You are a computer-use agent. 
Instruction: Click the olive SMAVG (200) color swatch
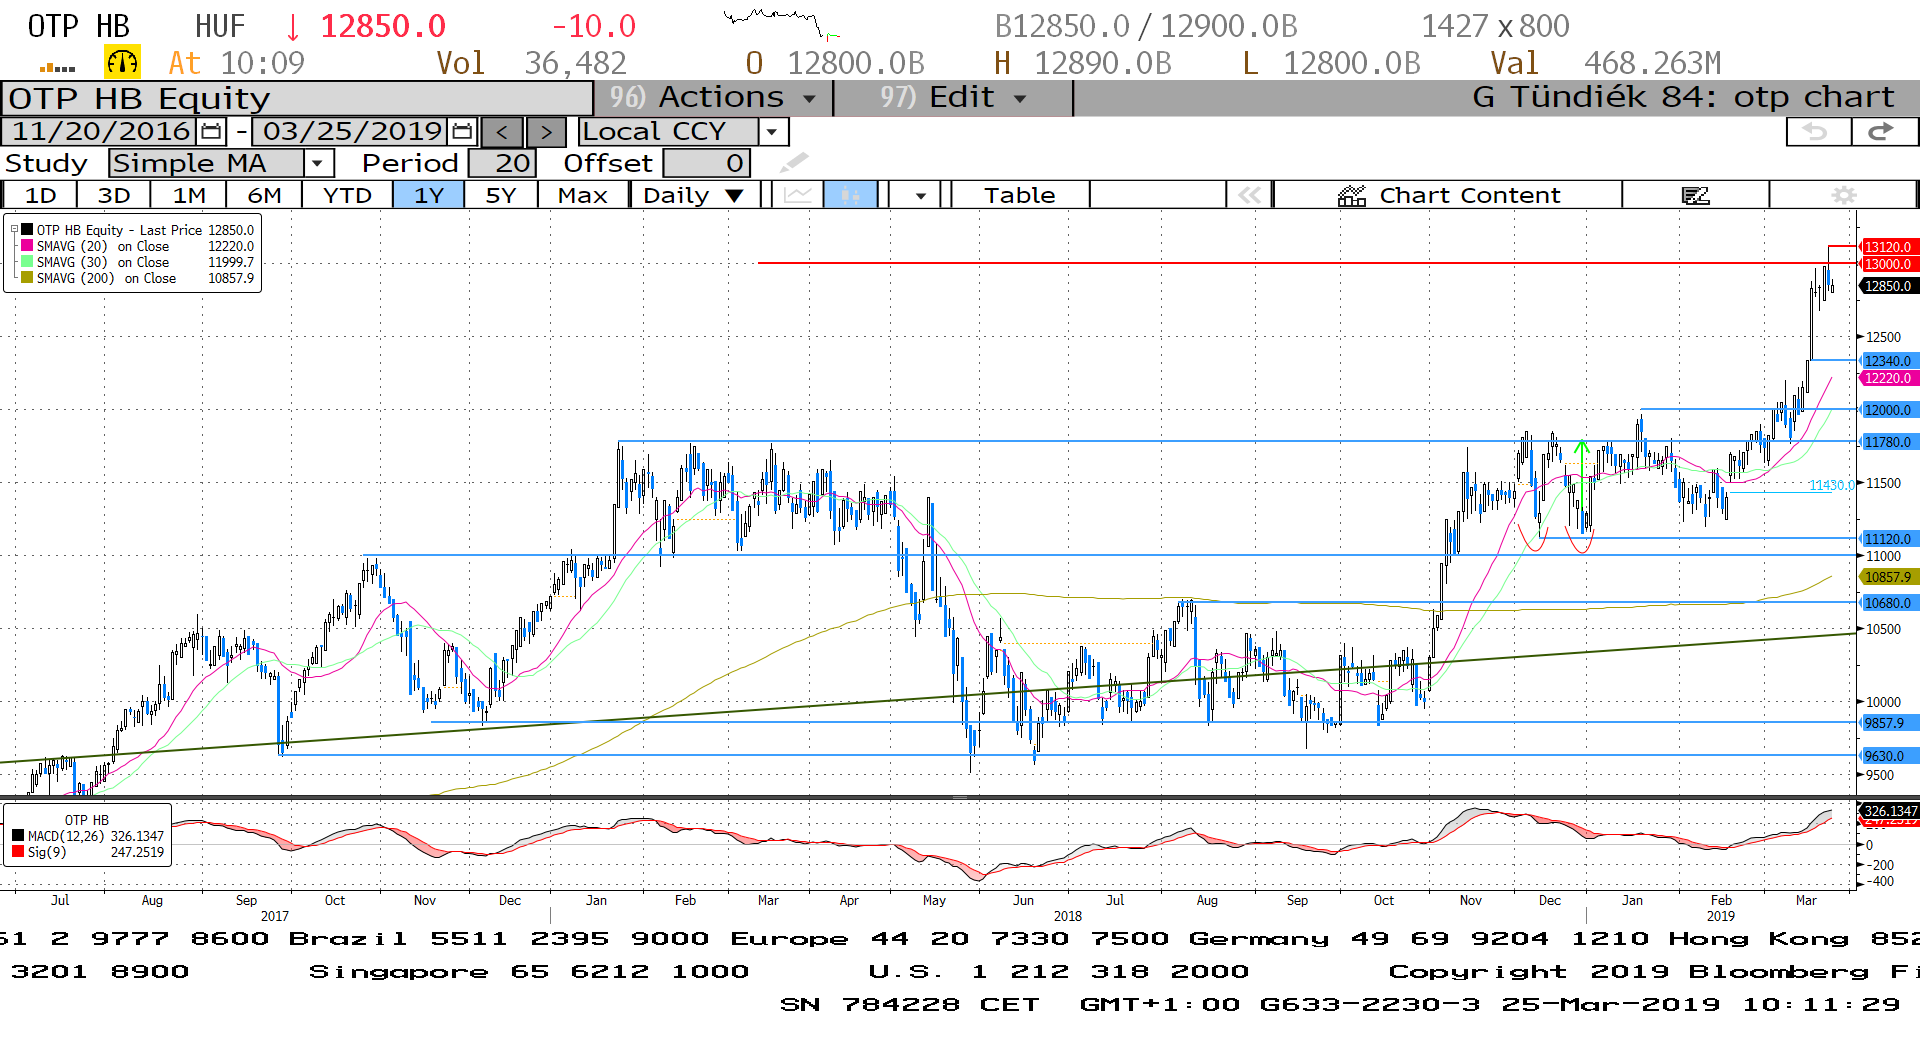[x=27, y=278]
